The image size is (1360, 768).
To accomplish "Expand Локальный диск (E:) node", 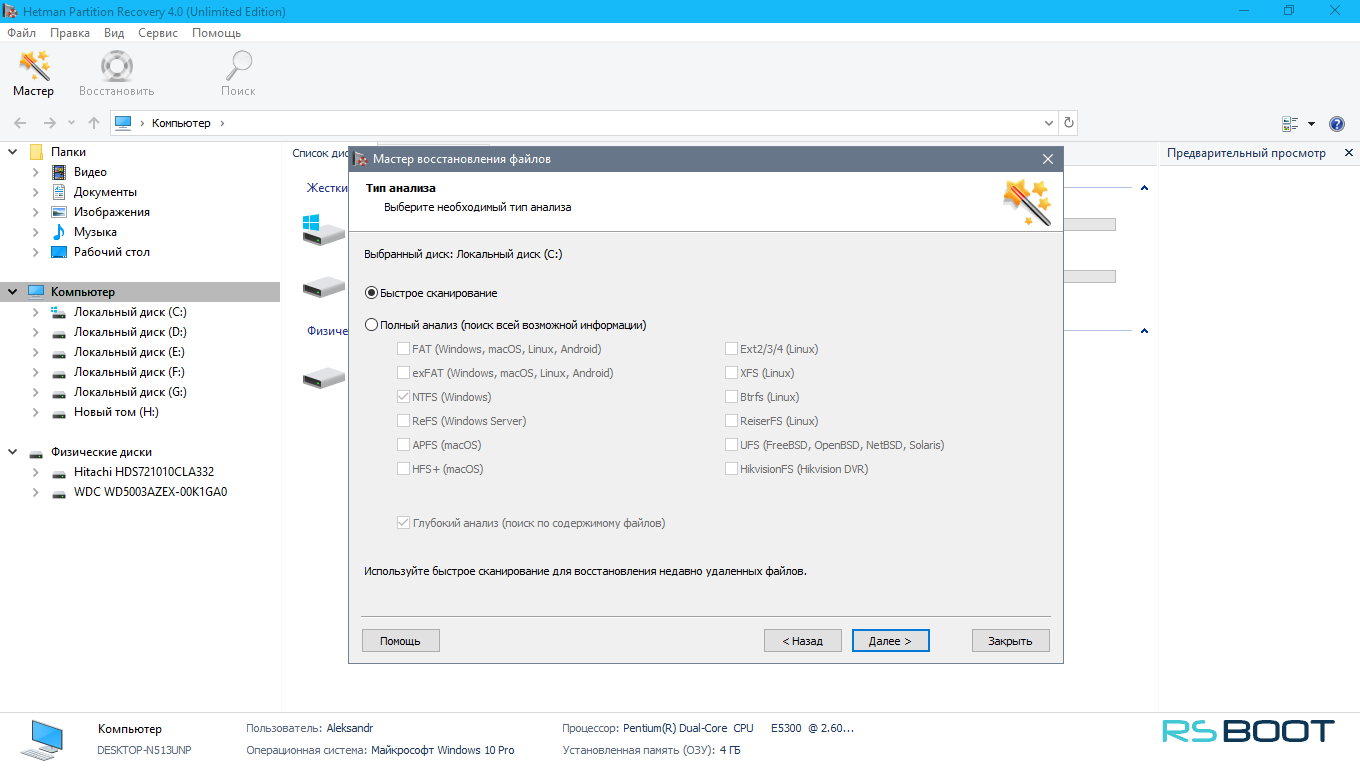I will [x=36, y=352].
